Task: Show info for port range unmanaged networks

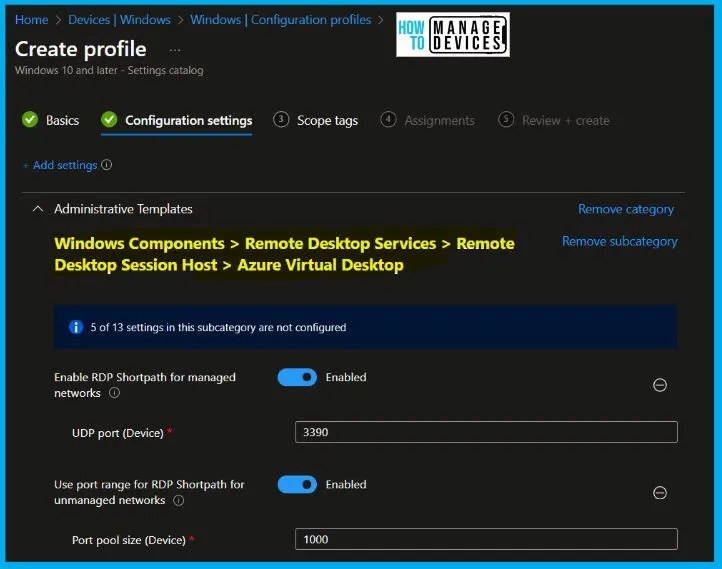Action: click(x=179, y=500)
